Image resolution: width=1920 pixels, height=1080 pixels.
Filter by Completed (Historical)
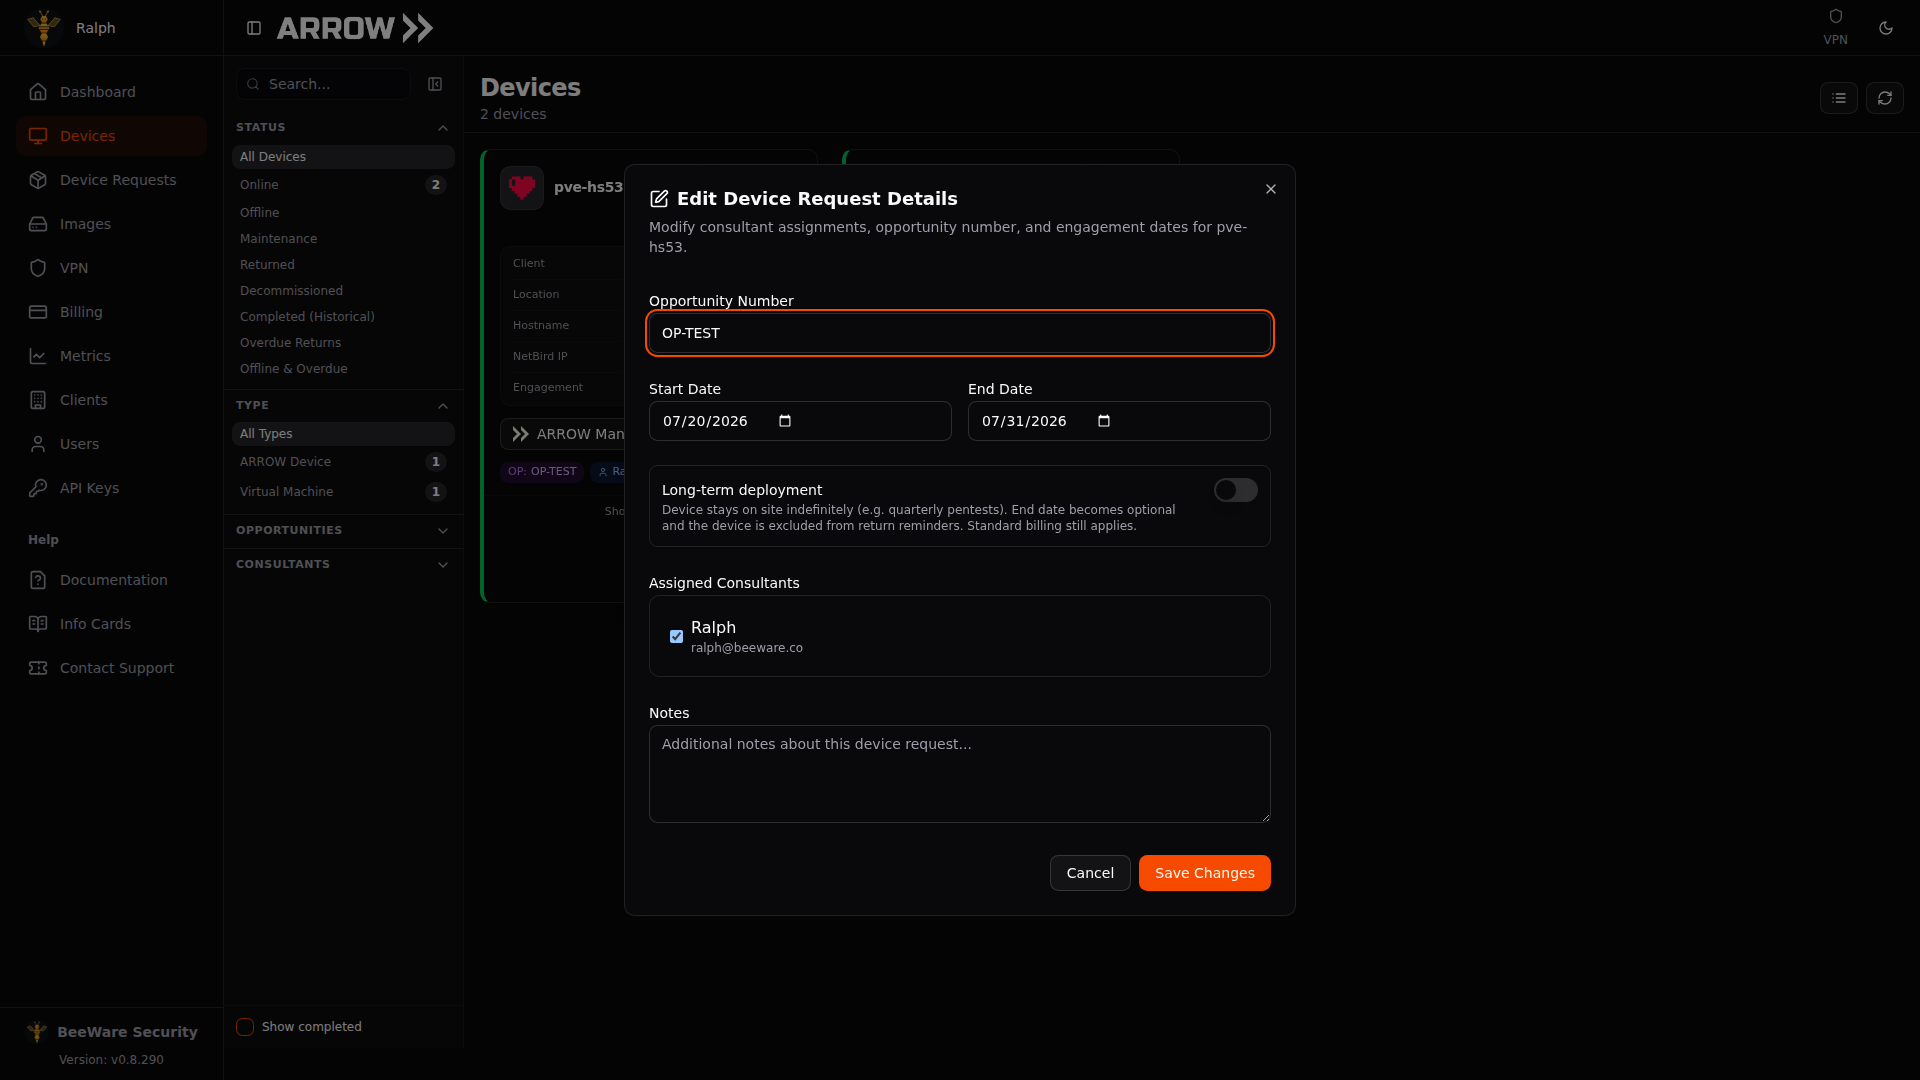tap(343, 317)
